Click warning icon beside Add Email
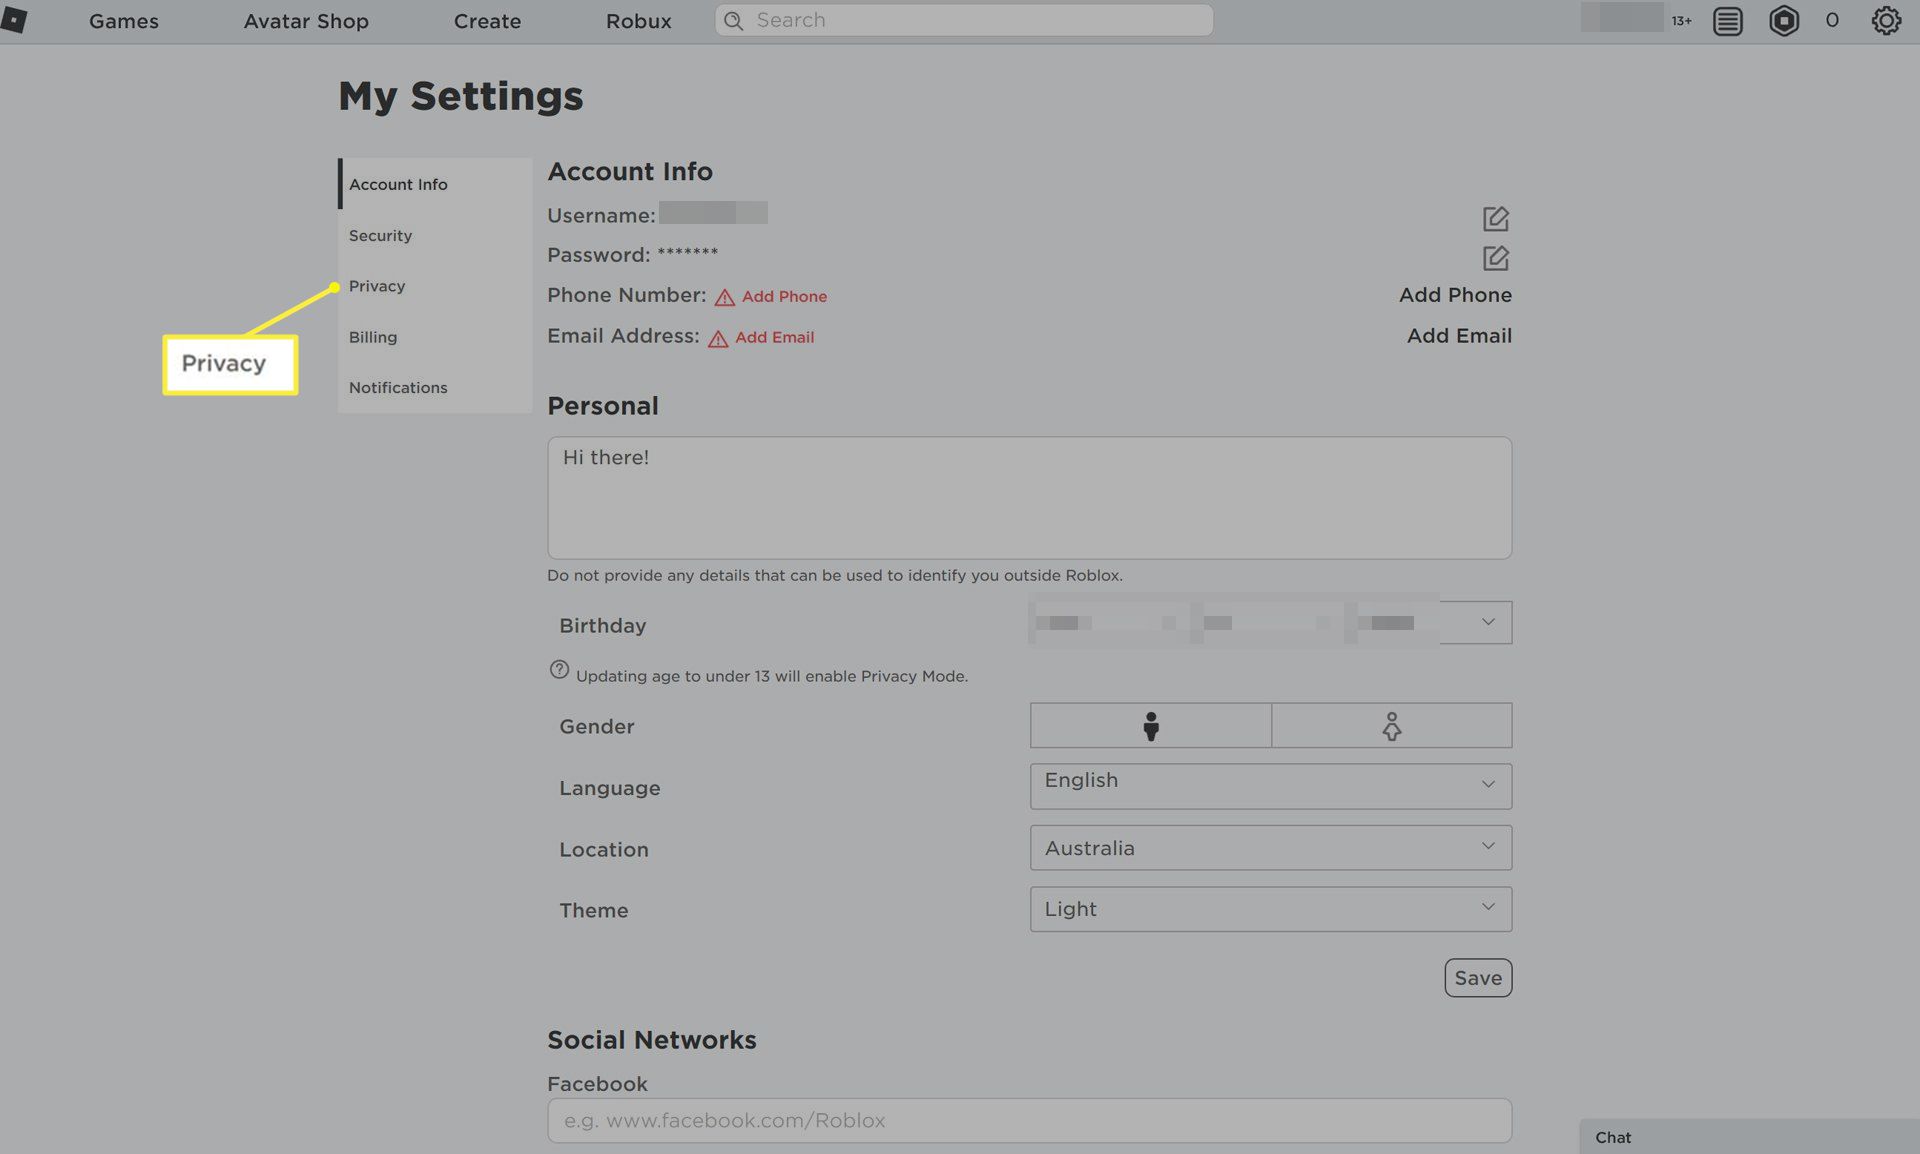Viewport: 1920px width, 1154px height. tap(717, 338)
